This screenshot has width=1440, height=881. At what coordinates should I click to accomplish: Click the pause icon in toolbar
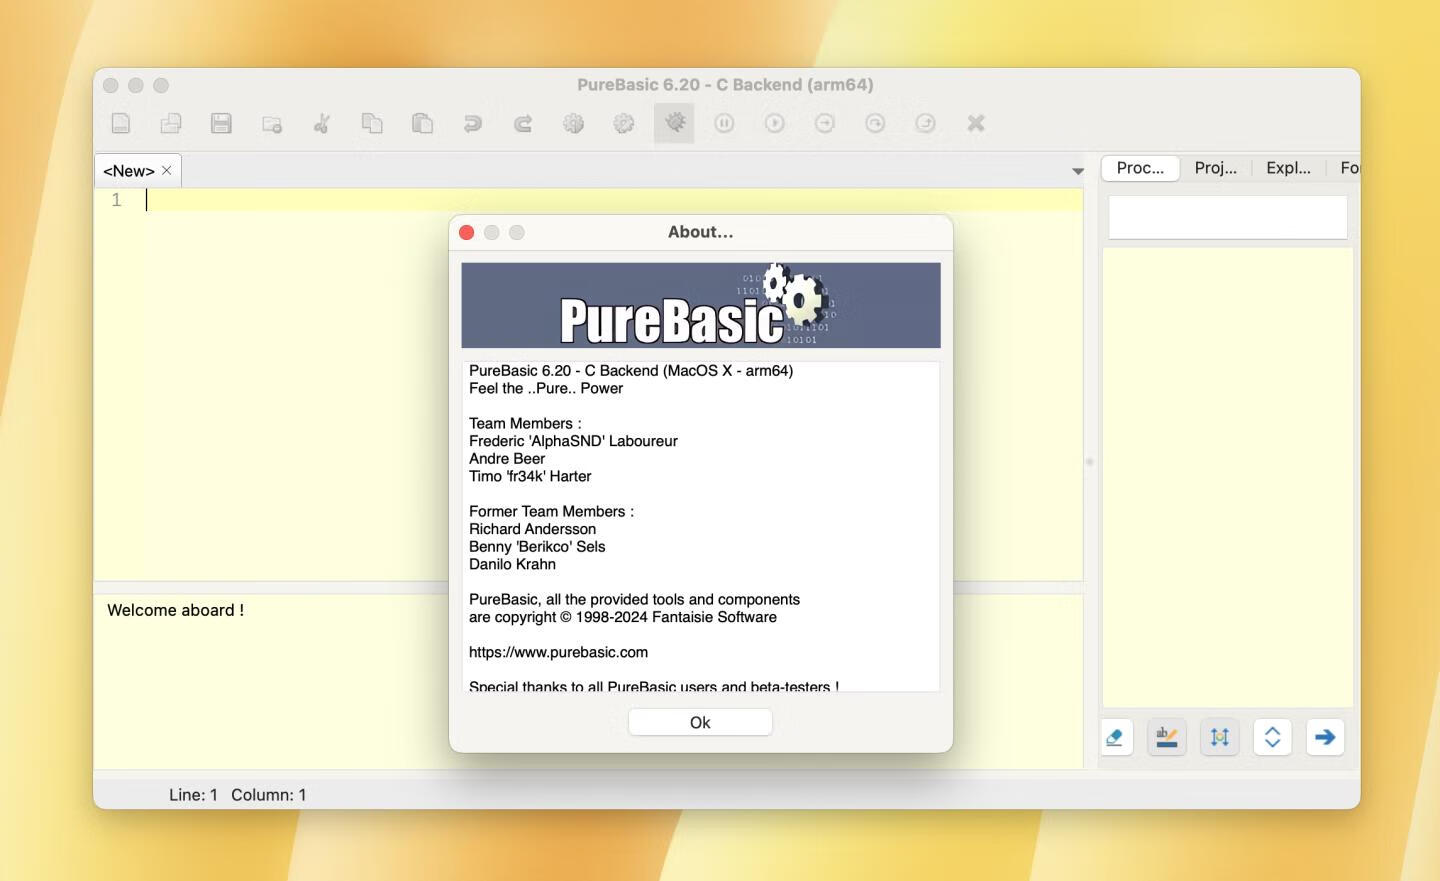pos(724,123)
